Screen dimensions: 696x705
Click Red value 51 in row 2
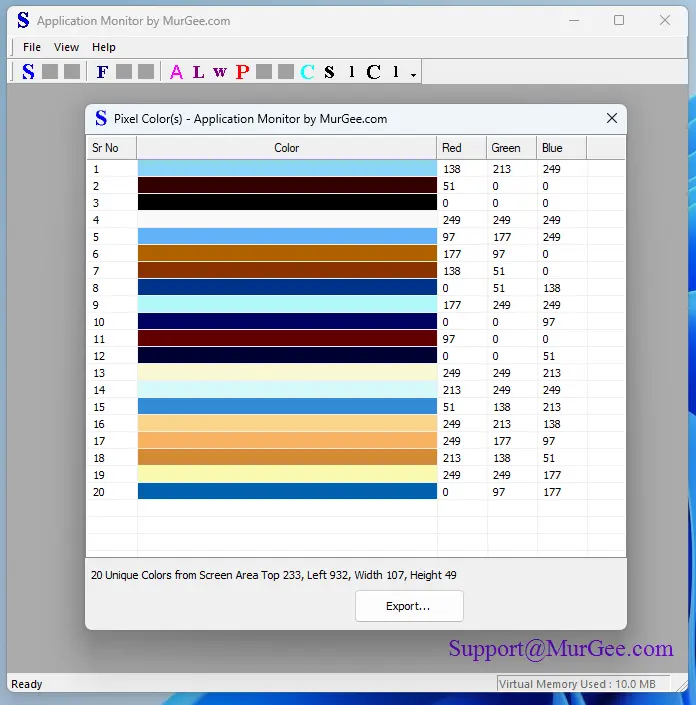tap(449, 186)
